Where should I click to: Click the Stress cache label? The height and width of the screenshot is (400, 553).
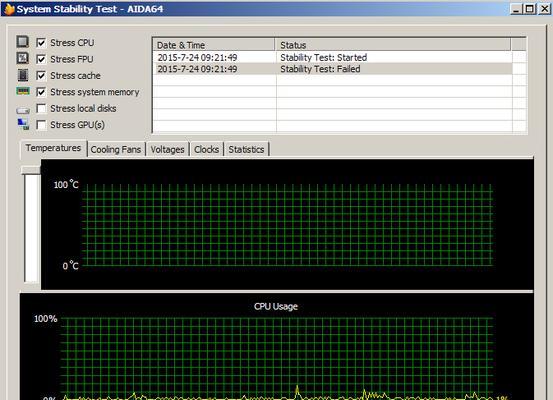(75, 75)
